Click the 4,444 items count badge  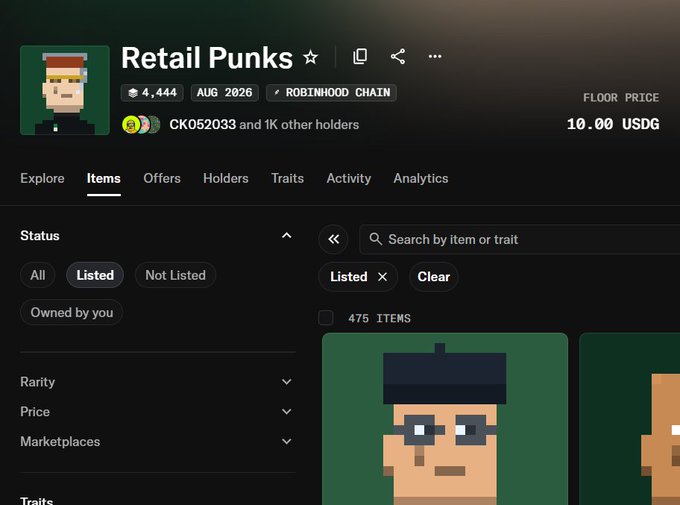tap(152, 92)
